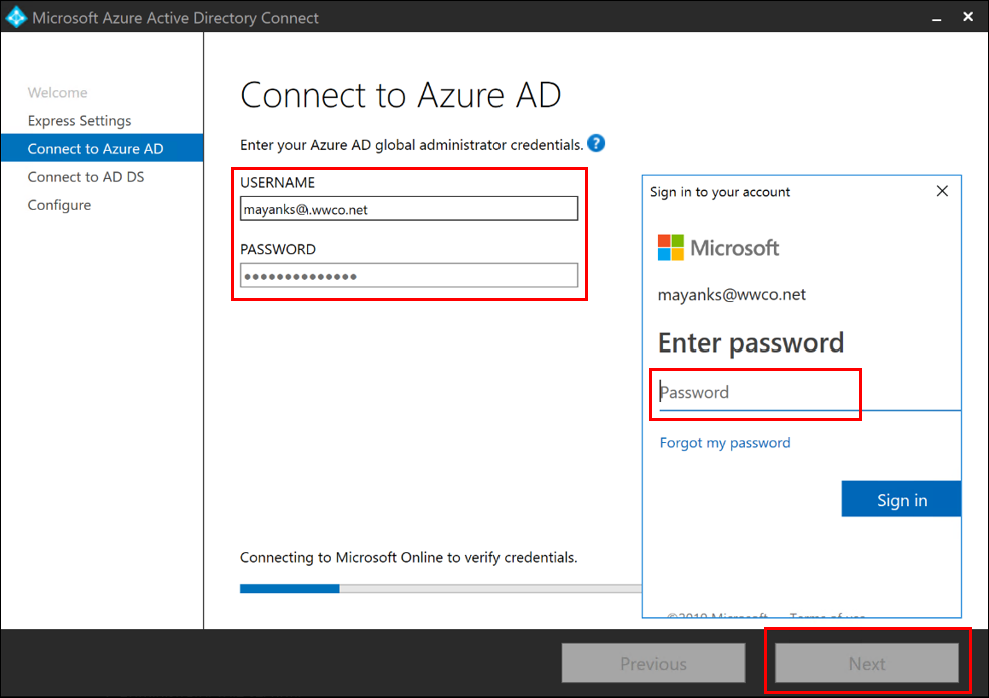Open the 'Forgot my password' link

pyautogui.click(x=725, y=443)
